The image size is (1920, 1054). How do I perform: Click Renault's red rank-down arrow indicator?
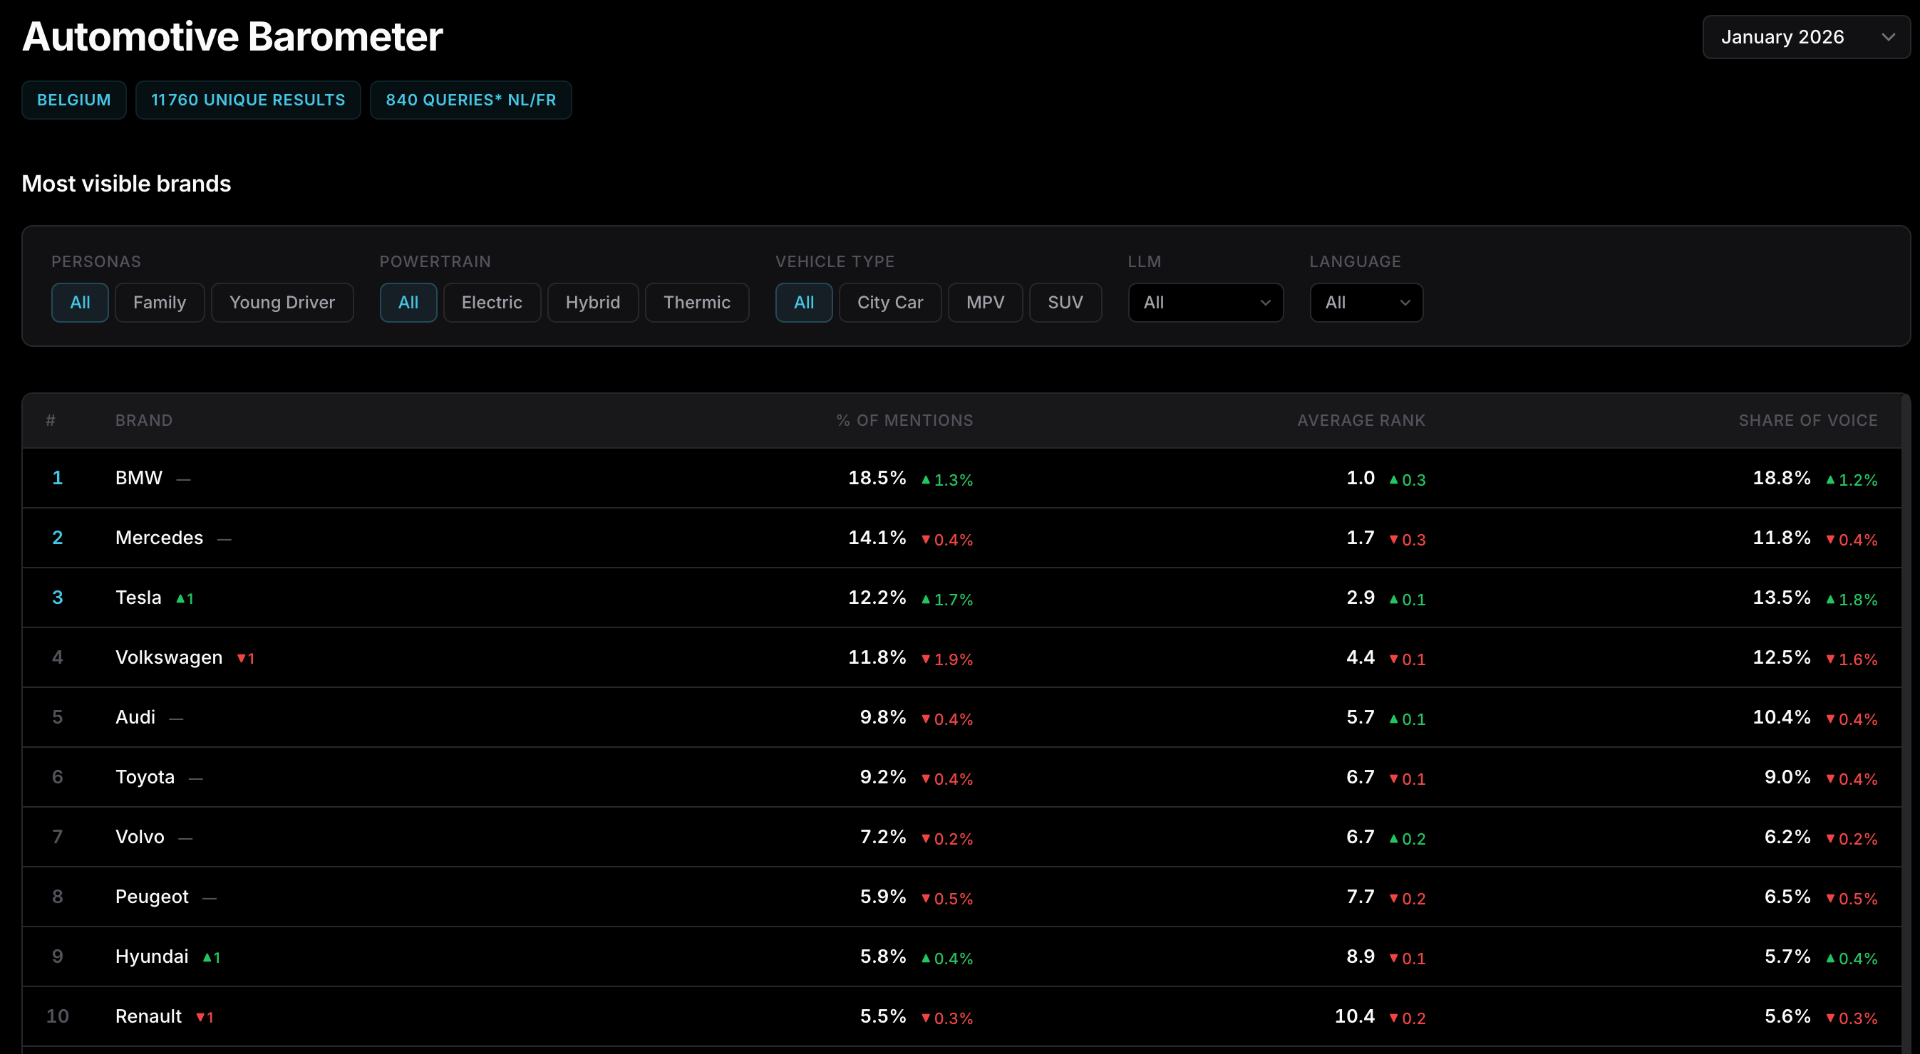click(205, 1018)
